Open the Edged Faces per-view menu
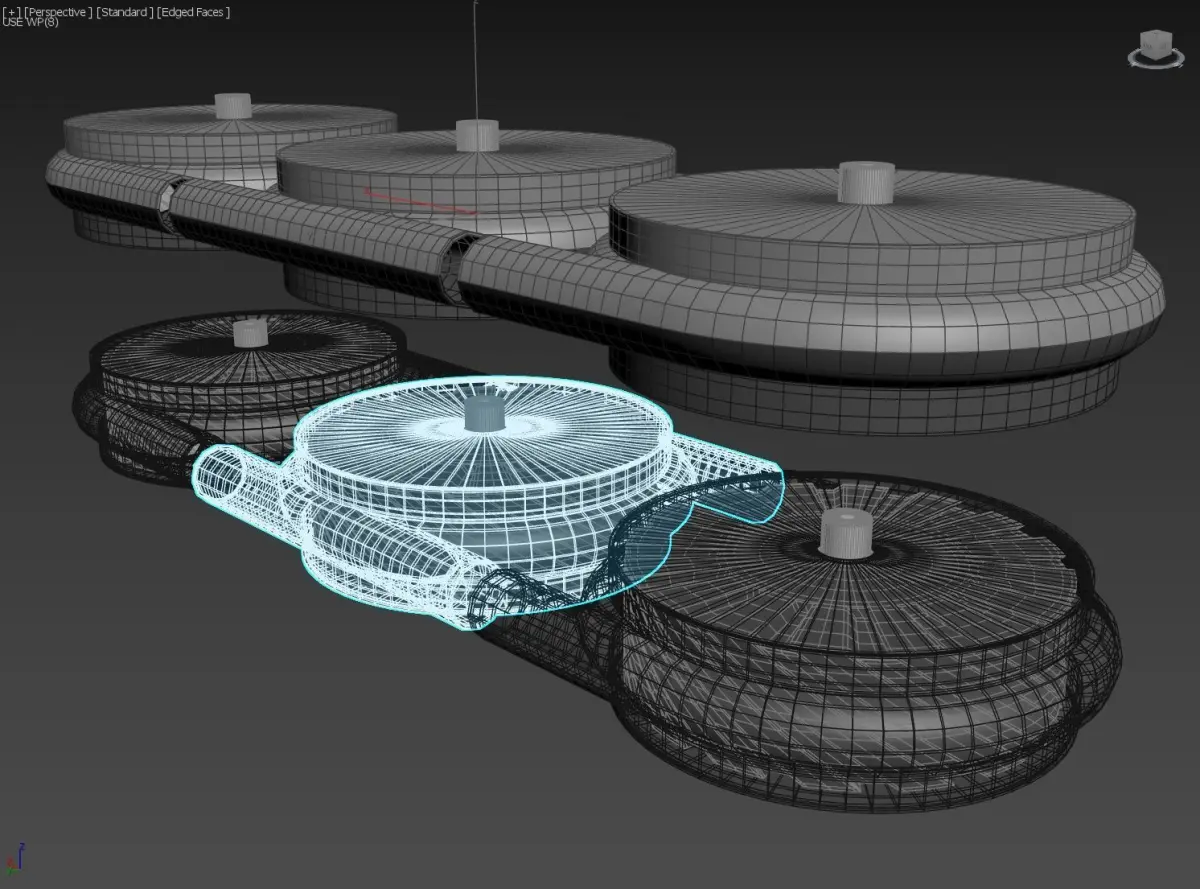 193,12
